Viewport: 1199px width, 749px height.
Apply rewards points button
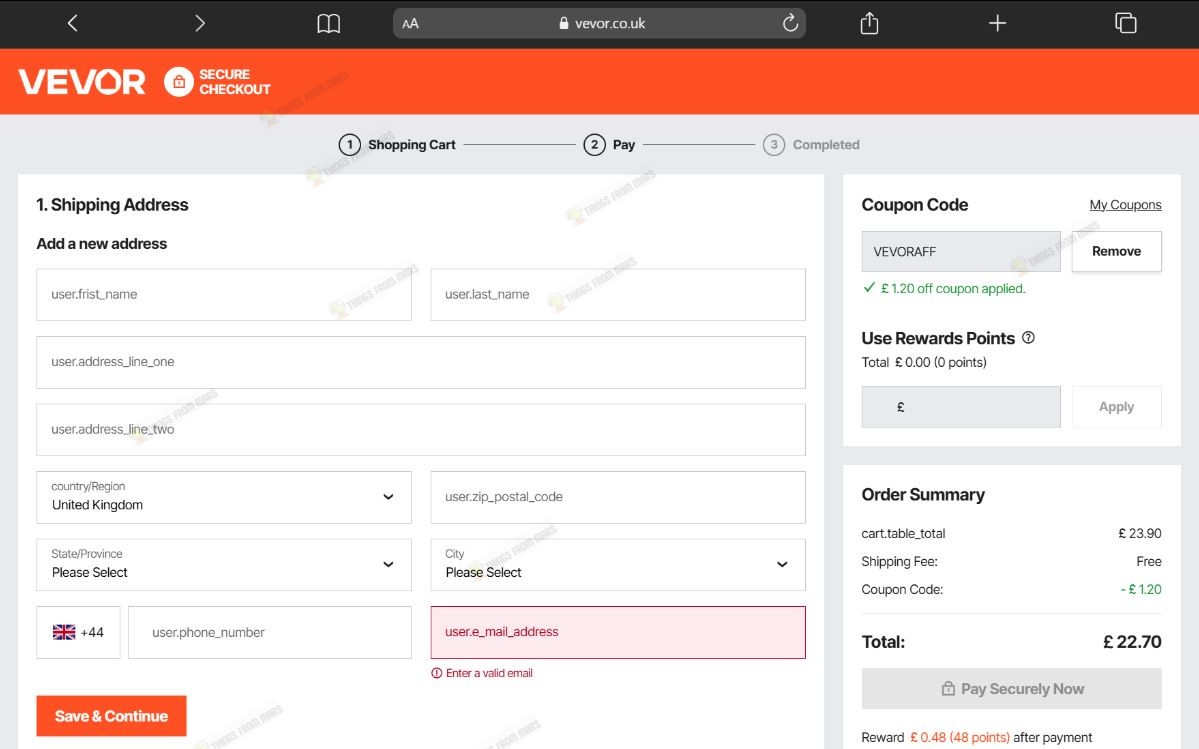point(1116,407)
